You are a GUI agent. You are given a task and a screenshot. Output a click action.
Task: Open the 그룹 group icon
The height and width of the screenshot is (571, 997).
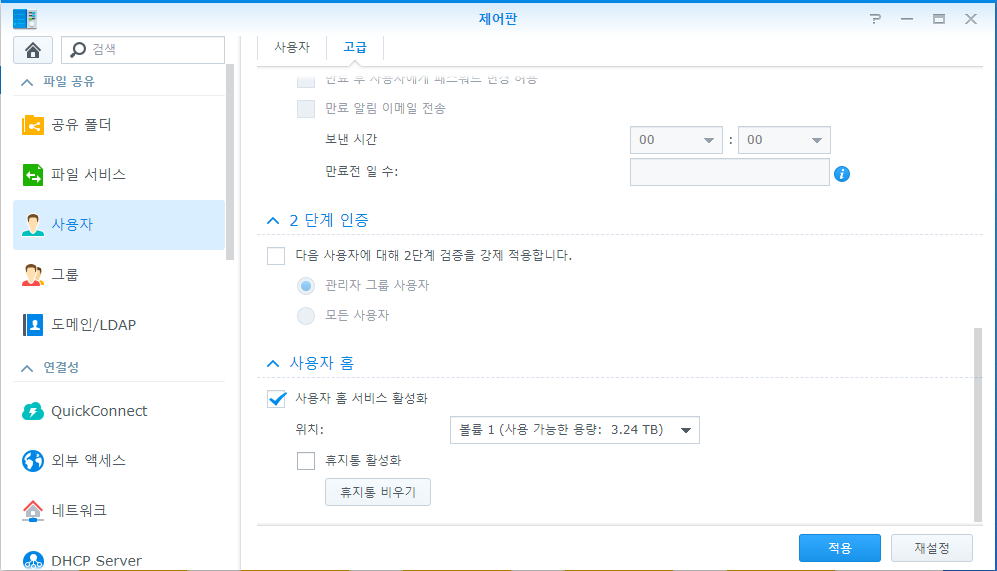[x=32, y=275]
